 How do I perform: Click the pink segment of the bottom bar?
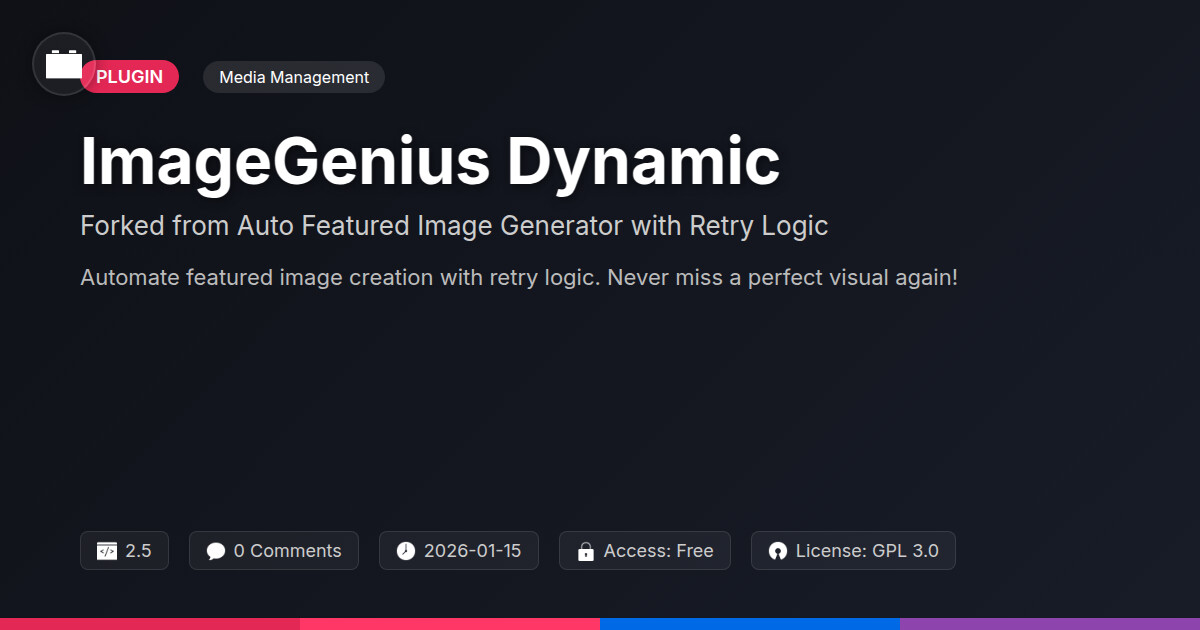450,623
